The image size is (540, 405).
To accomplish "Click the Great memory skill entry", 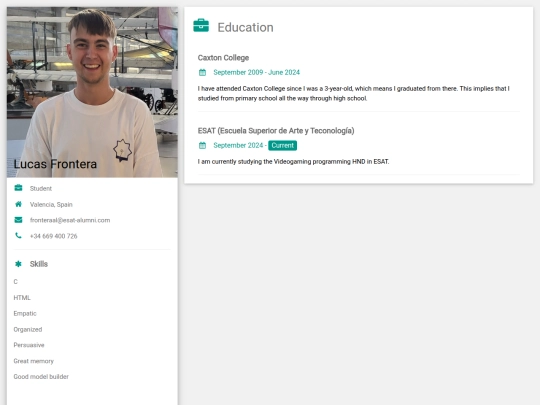I will [34, 361].
